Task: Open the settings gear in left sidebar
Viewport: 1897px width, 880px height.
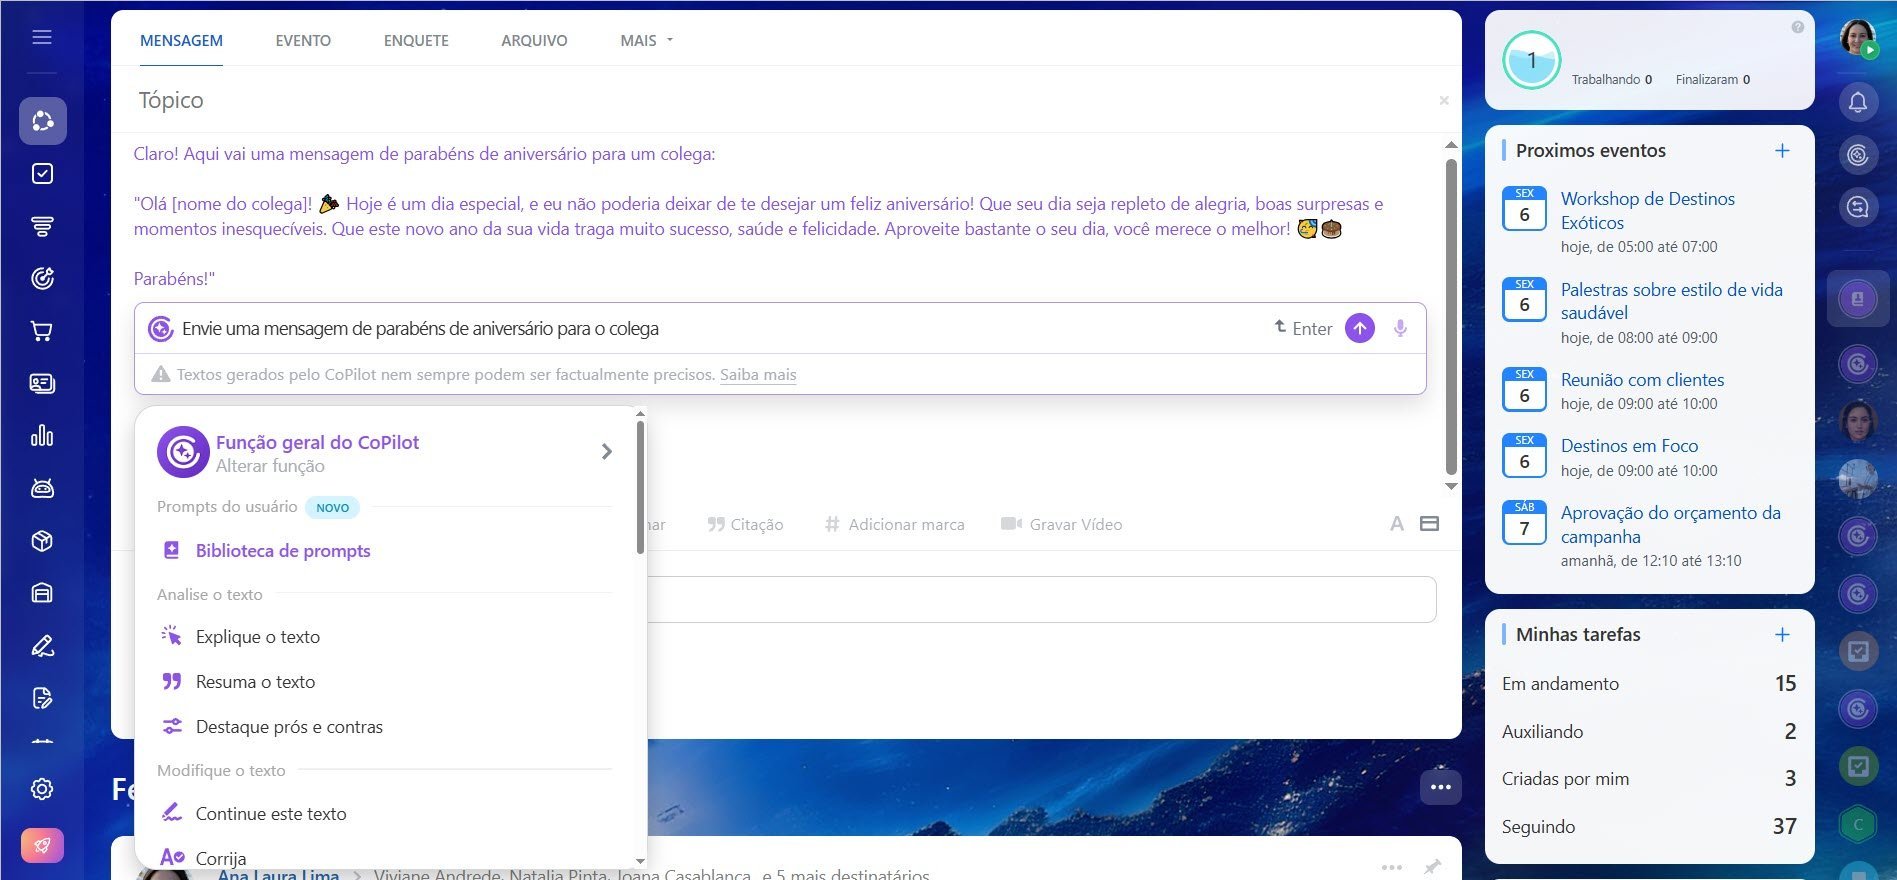Action: point(42,789)
